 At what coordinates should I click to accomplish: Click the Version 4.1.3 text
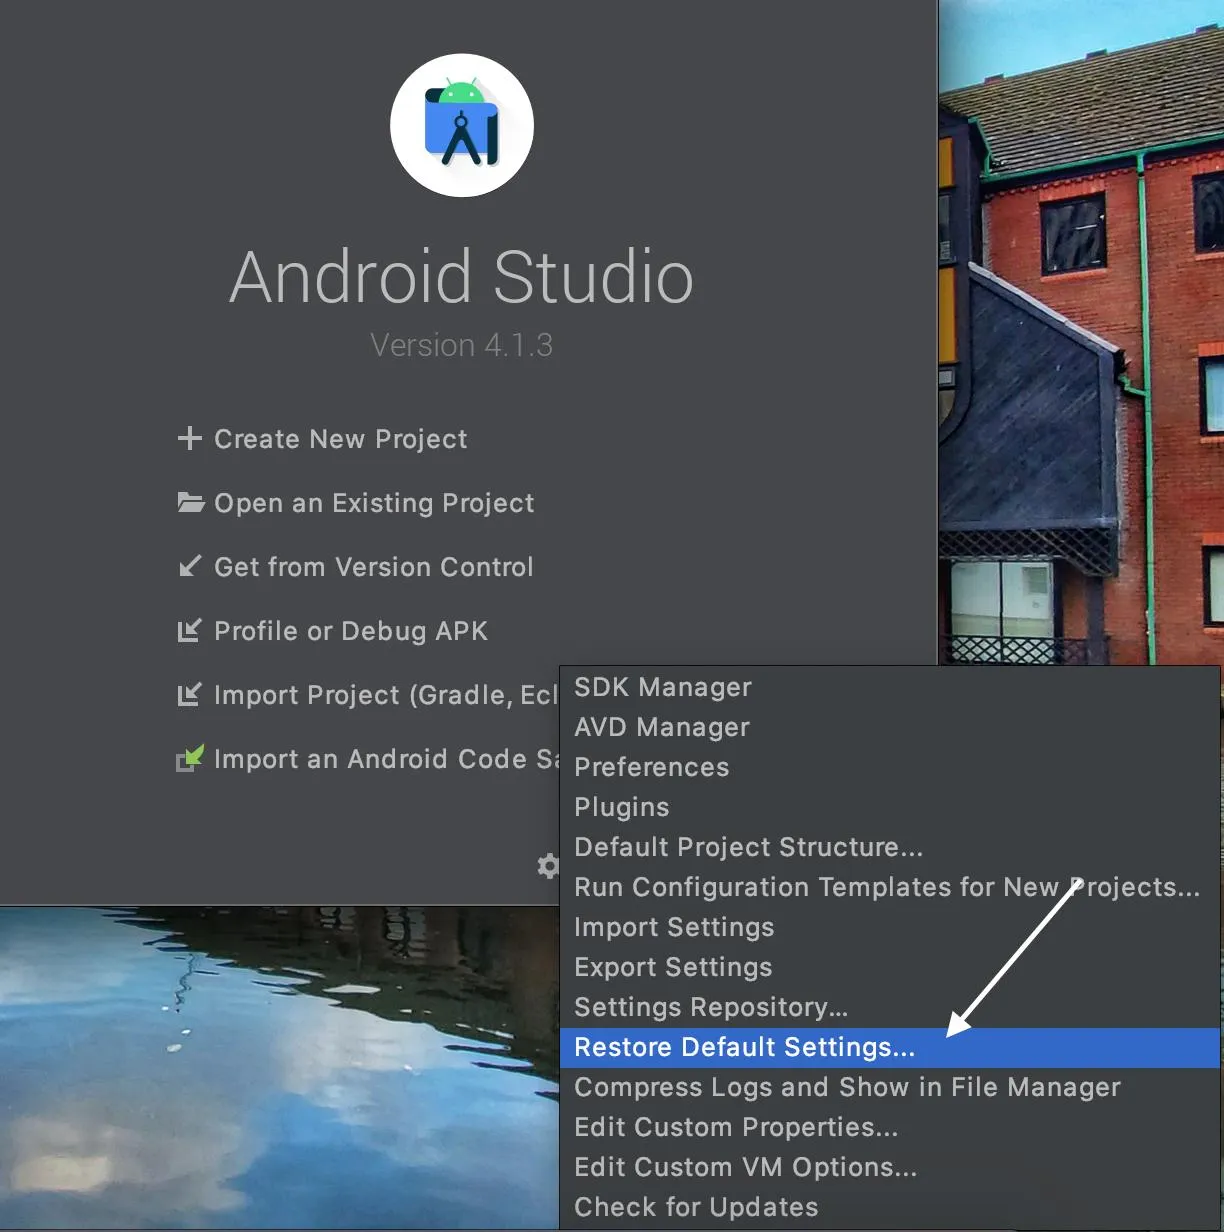coord(461,345)
